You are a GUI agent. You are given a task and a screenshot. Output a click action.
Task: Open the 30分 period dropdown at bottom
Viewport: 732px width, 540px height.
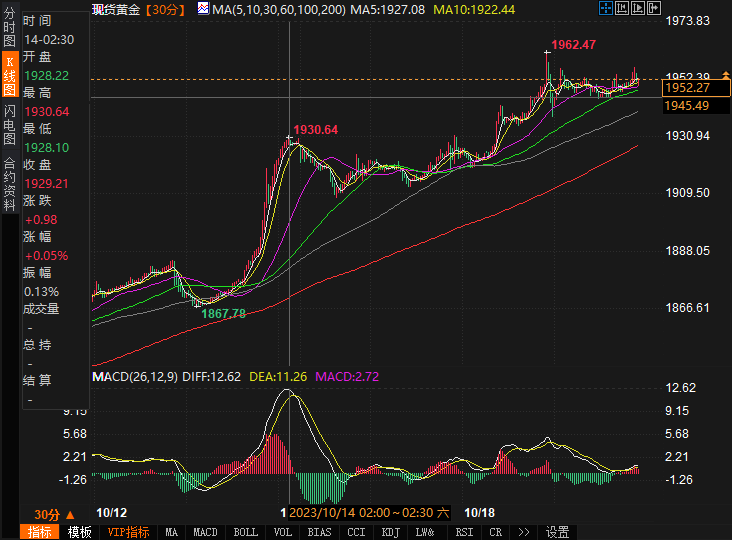point(52,513)
